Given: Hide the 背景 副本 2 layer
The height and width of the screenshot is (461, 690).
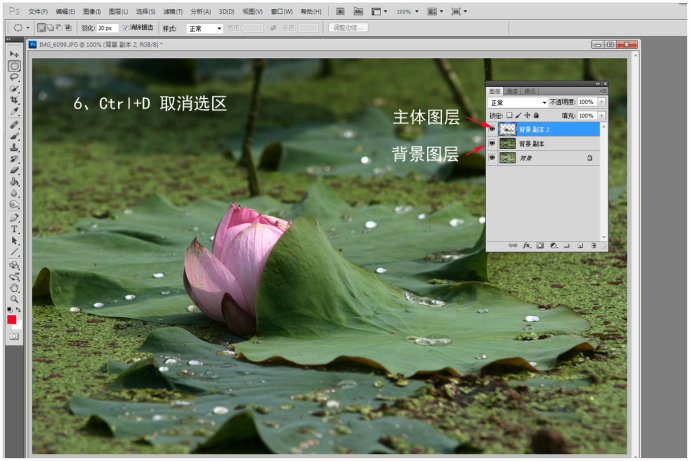Looking at the screenshot, I should 492,129.
